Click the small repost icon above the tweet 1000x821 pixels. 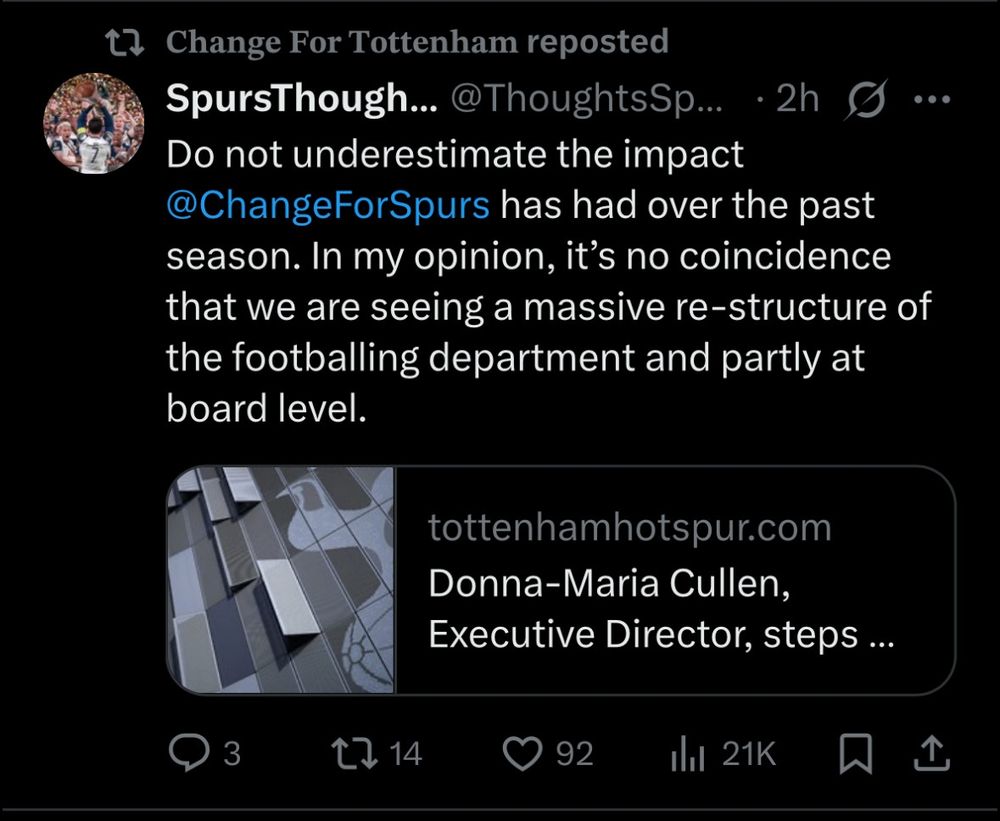127,42
